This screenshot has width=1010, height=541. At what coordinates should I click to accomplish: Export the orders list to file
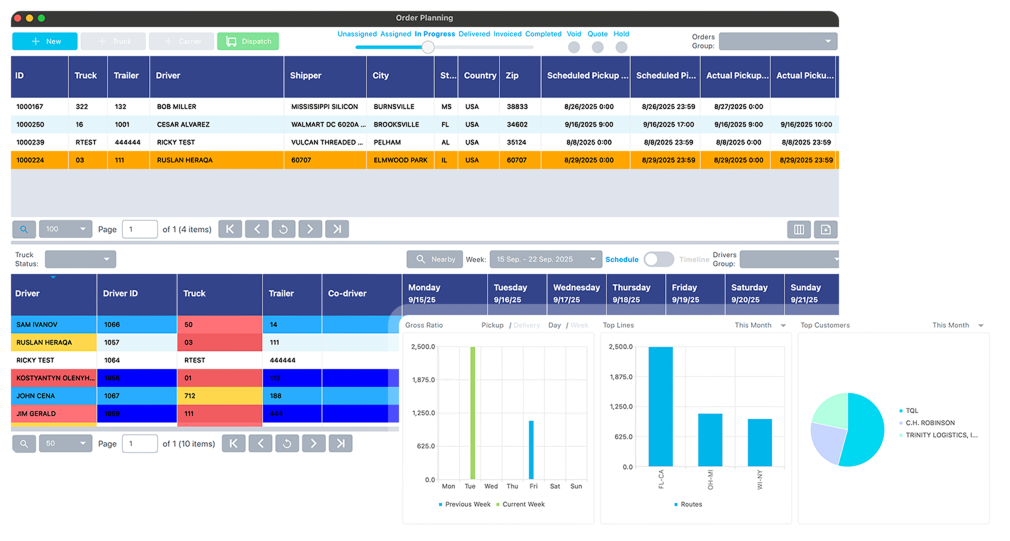point(825,229)
